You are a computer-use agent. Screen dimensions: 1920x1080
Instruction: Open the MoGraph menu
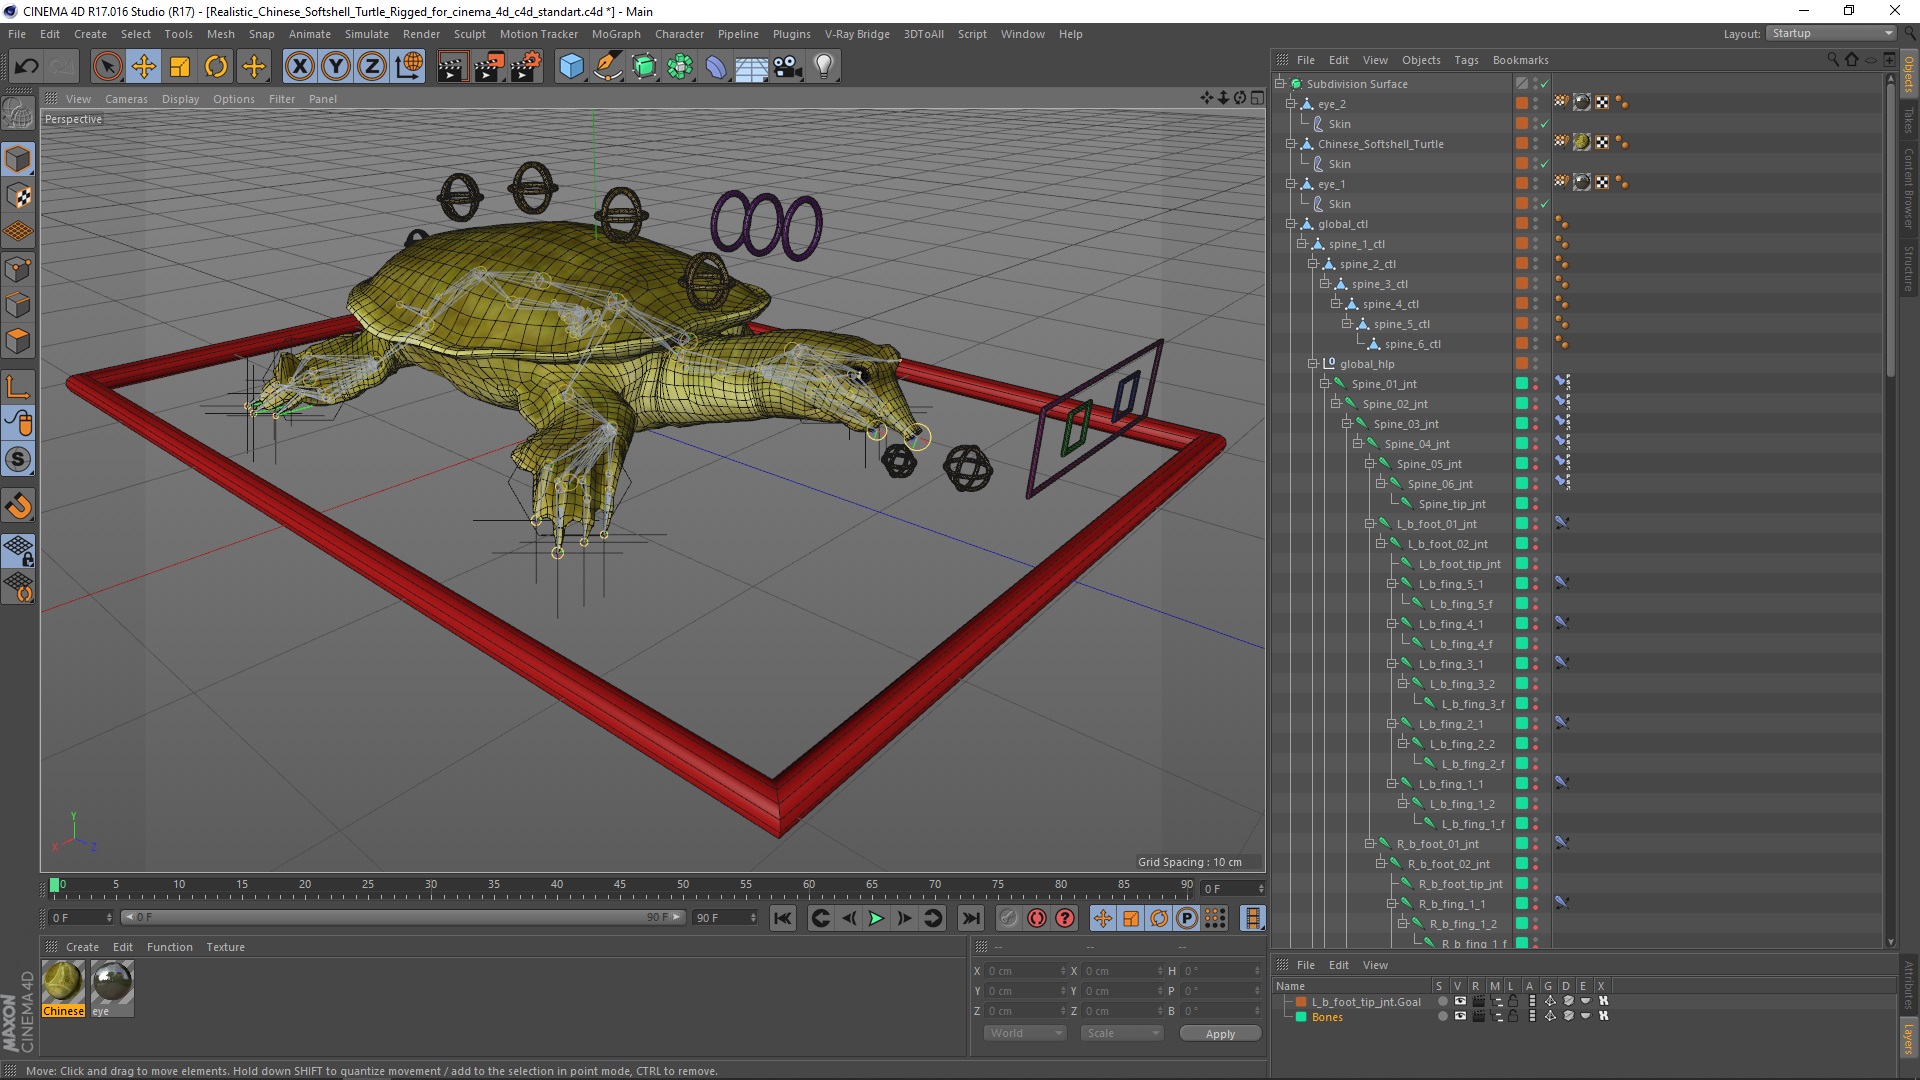pyautogui.click(x=616, y=34)
